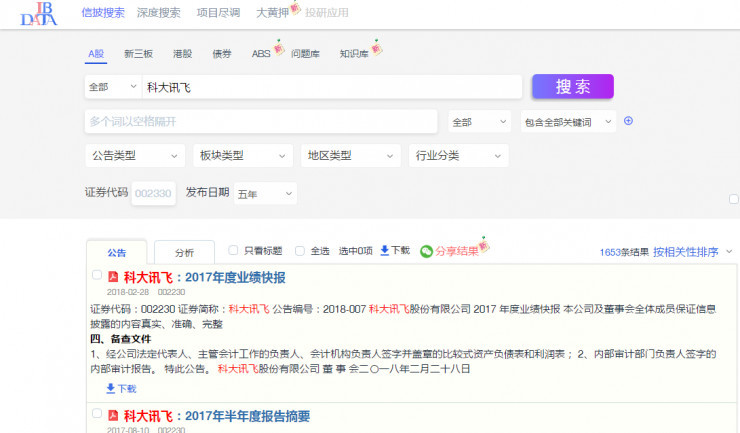Image resolution: width=740 pixels, height=433 pixels.
Task: Switch to the 新三板 tab
Action: pyautogui.click(x=138, y=54)
